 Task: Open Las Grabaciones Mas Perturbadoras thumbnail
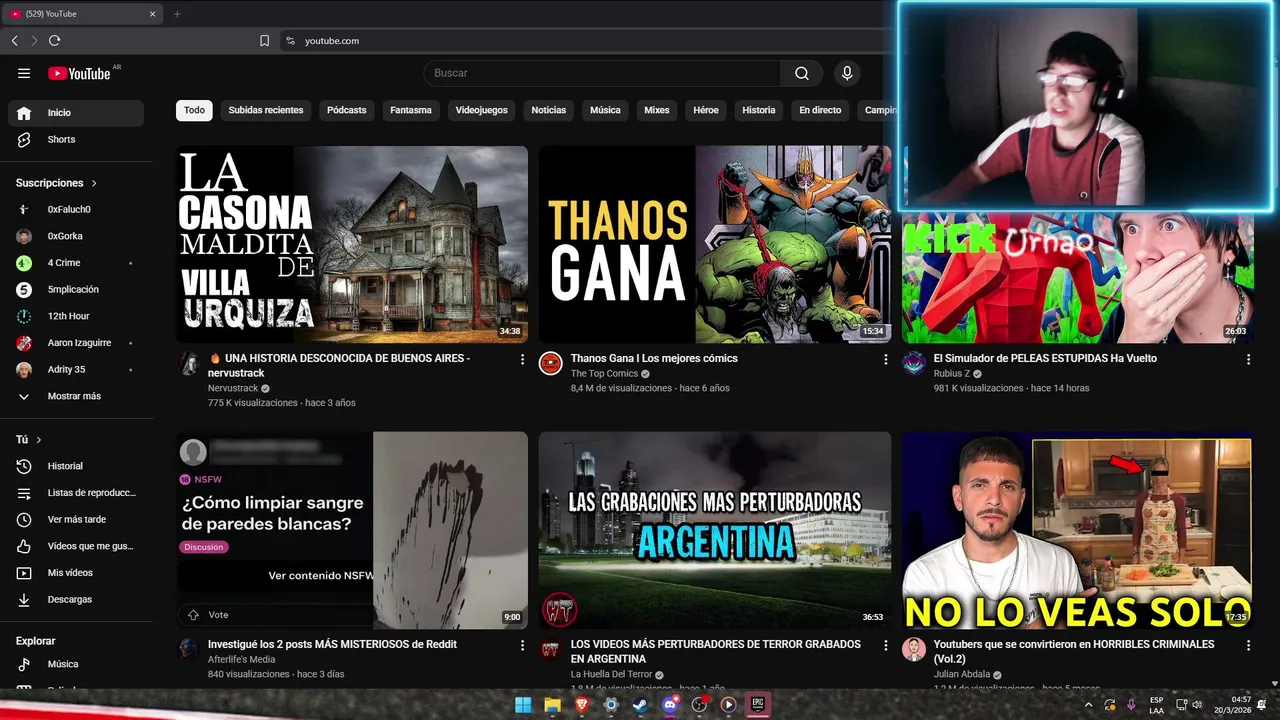pos(715,531)
